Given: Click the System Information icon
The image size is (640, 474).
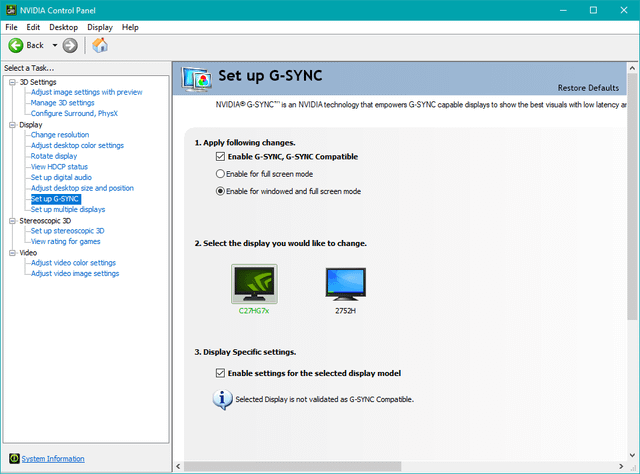Looking at the screenshot, I should click(x=12, y=459).
